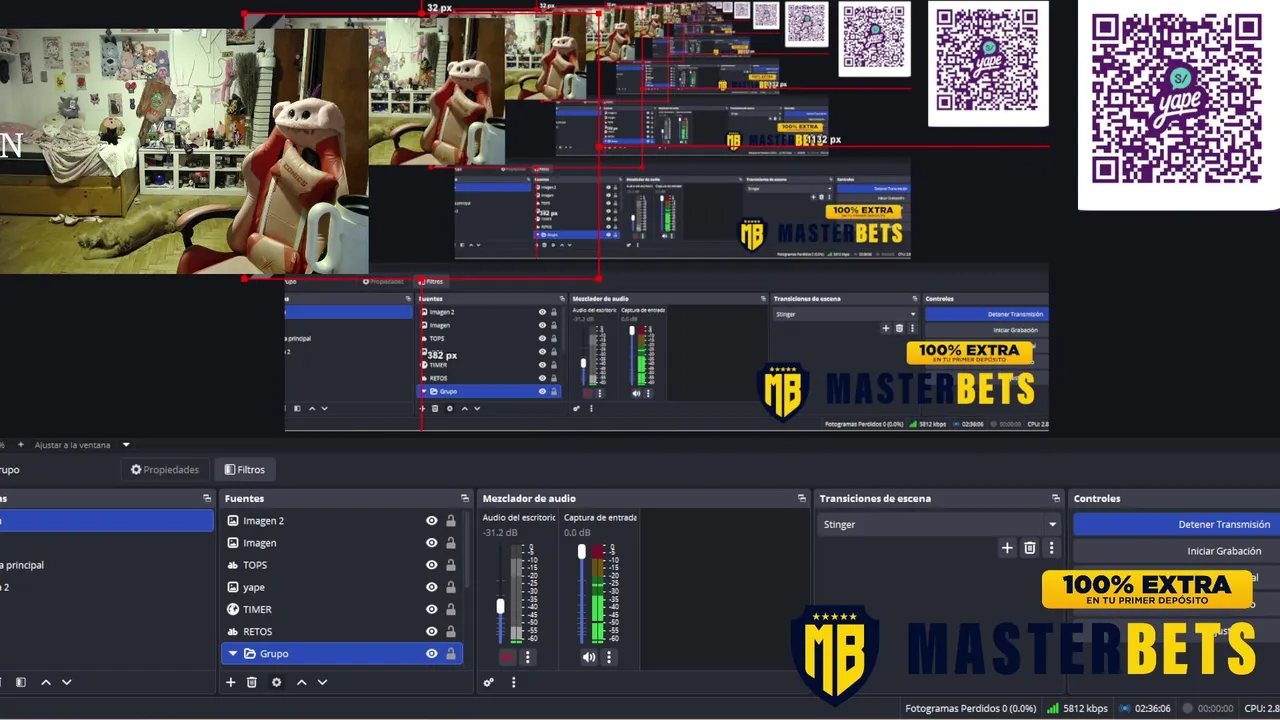Undock the scenes panel float icon
Image resolution: width=1280 pixels, height=720 pixels.
point(207,498)
